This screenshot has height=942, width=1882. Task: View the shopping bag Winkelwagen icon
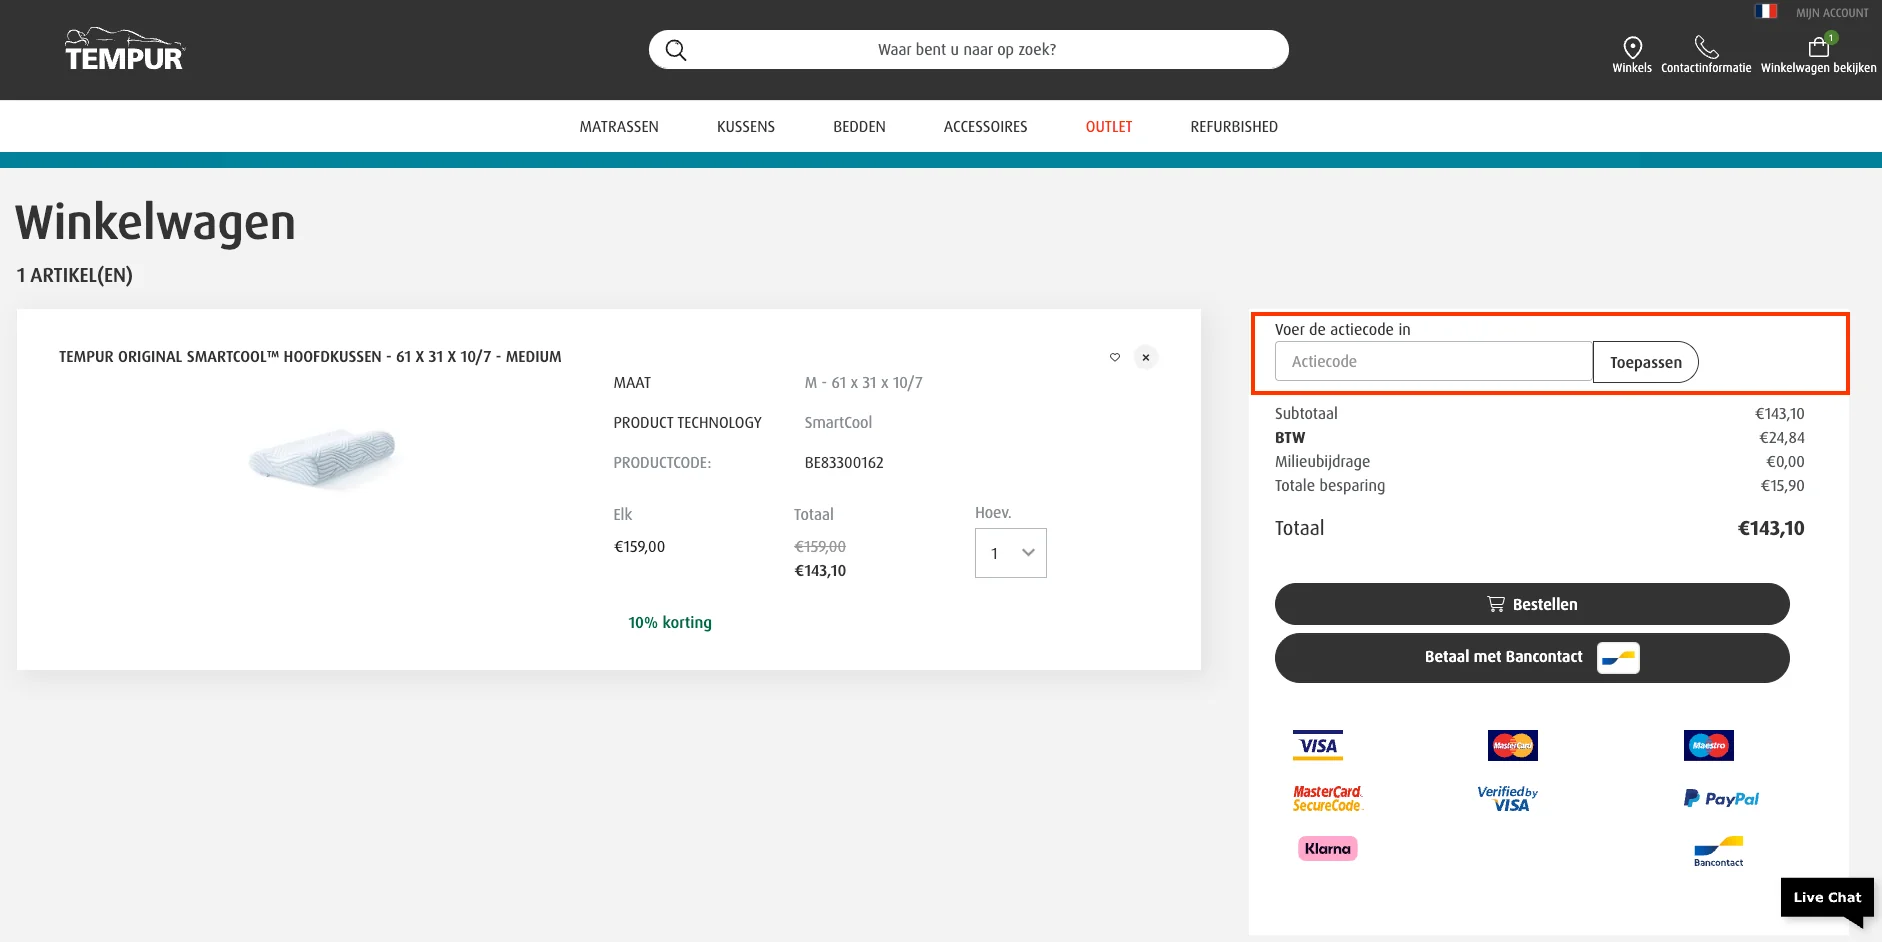click(x=1818, y=48)
